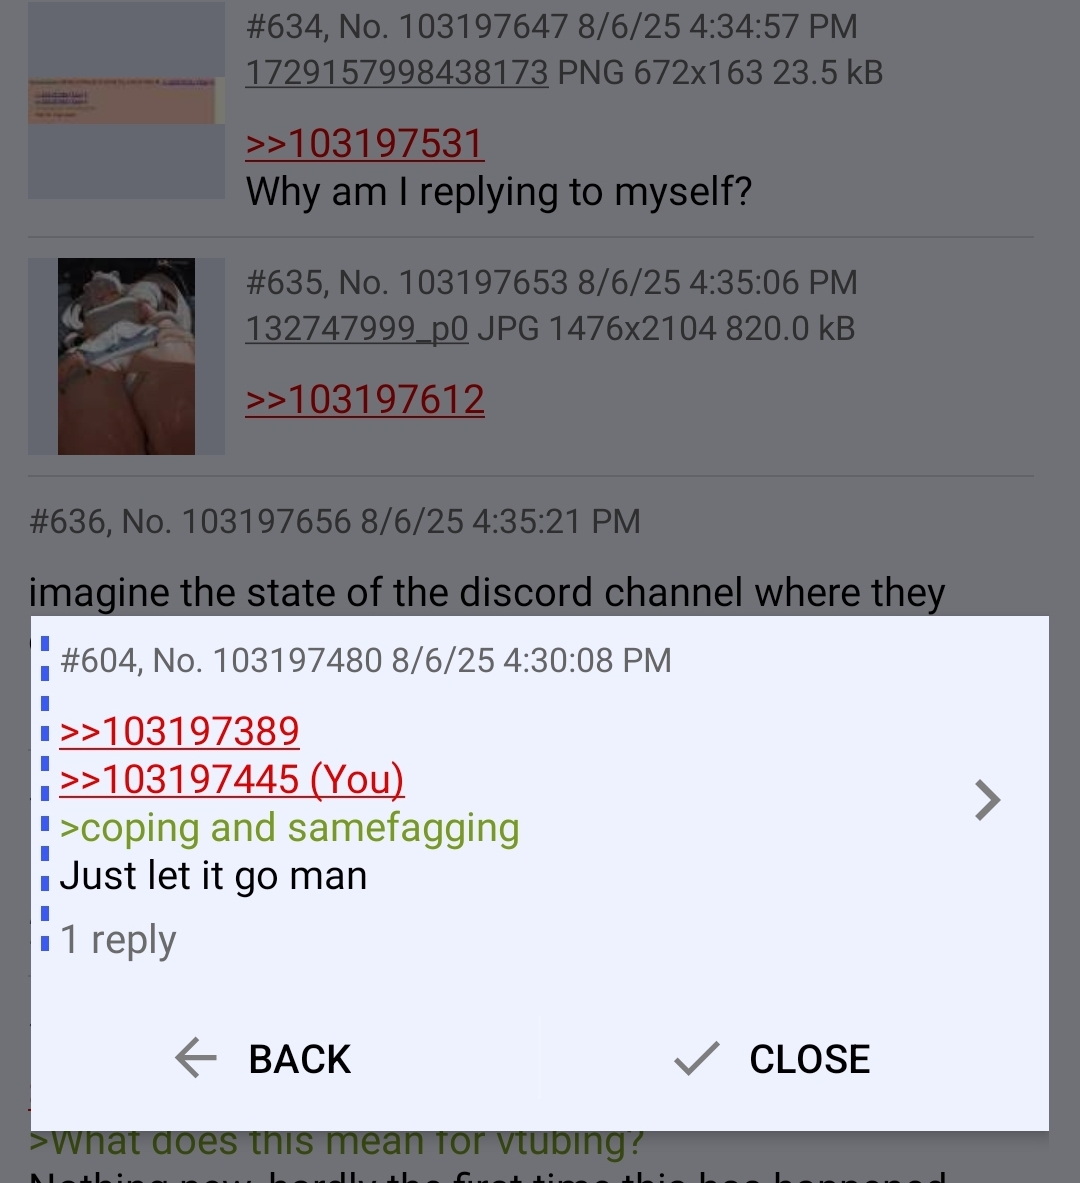1080x1183 pixels.
Task: Open file link 132747999_p0
Action: click(357, 329)
